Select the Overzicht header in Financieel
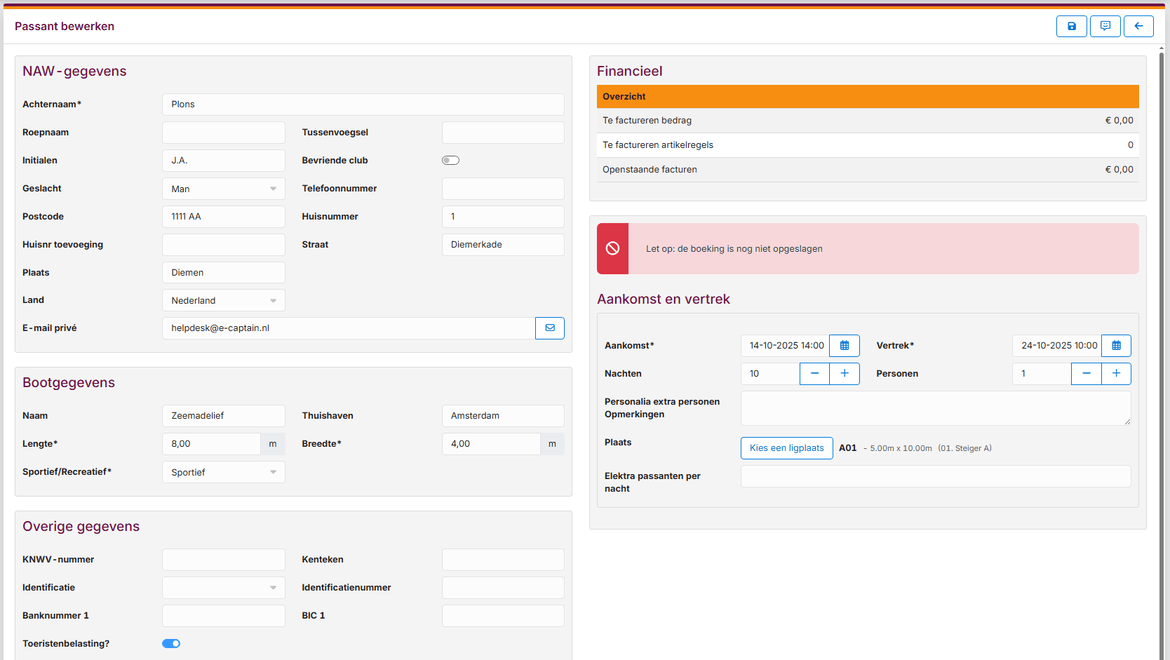Viewport: 1170px width, 660px height. (x=867, y=96)
